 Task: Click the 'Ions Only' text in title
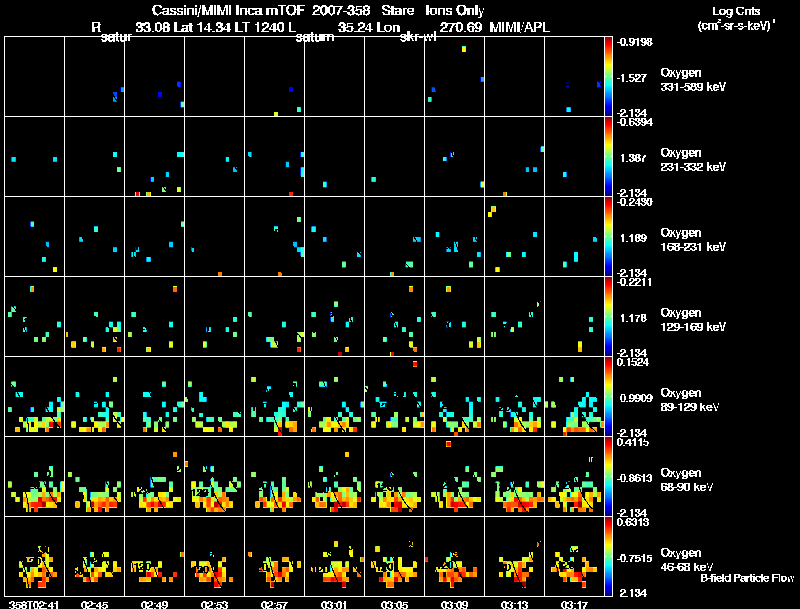click(x=455, y=10)
